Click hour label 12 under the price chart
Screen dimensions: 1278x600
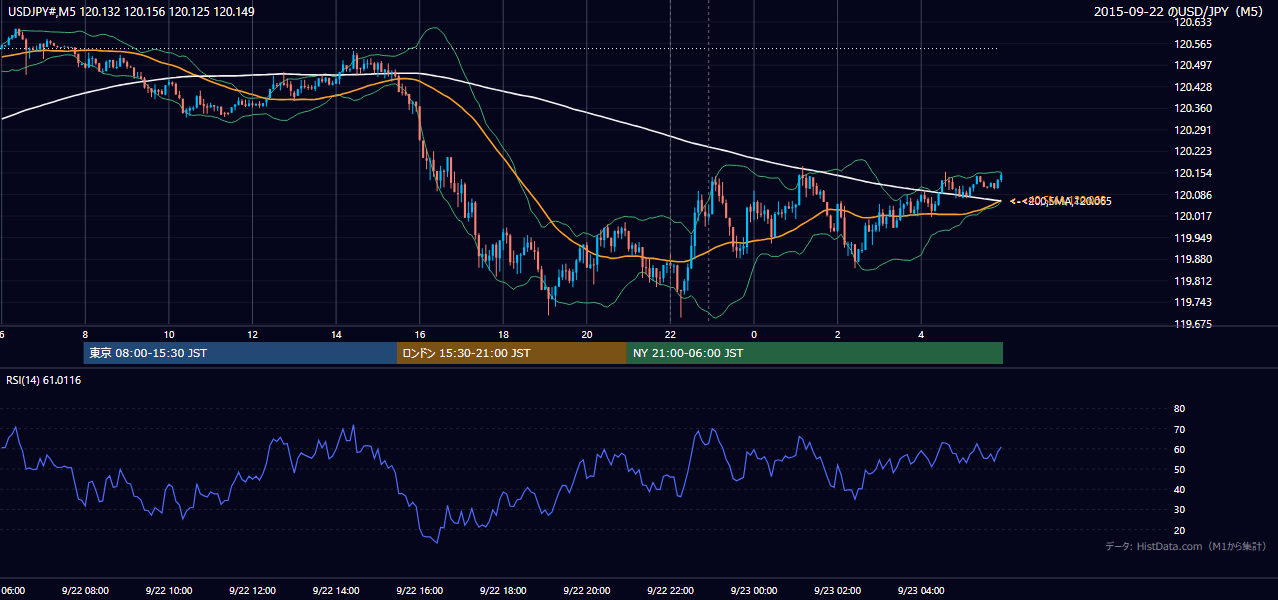coord(253,334)
